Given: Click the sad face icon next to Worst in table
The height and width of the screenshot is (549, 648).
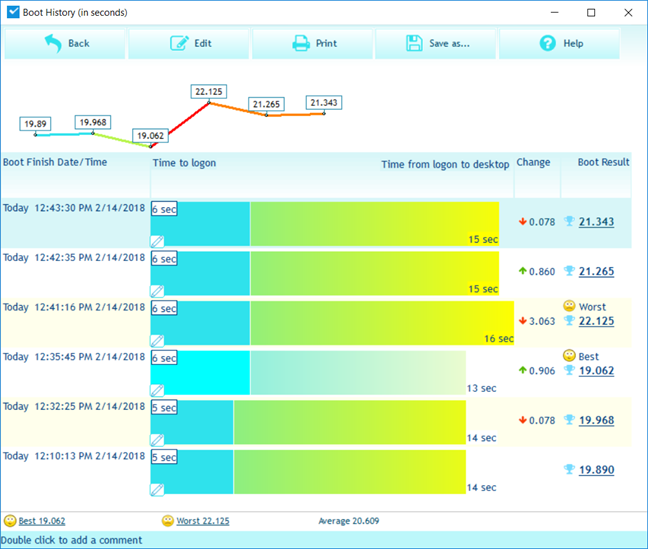Looking at the screenshot, I should click(569, 306).
